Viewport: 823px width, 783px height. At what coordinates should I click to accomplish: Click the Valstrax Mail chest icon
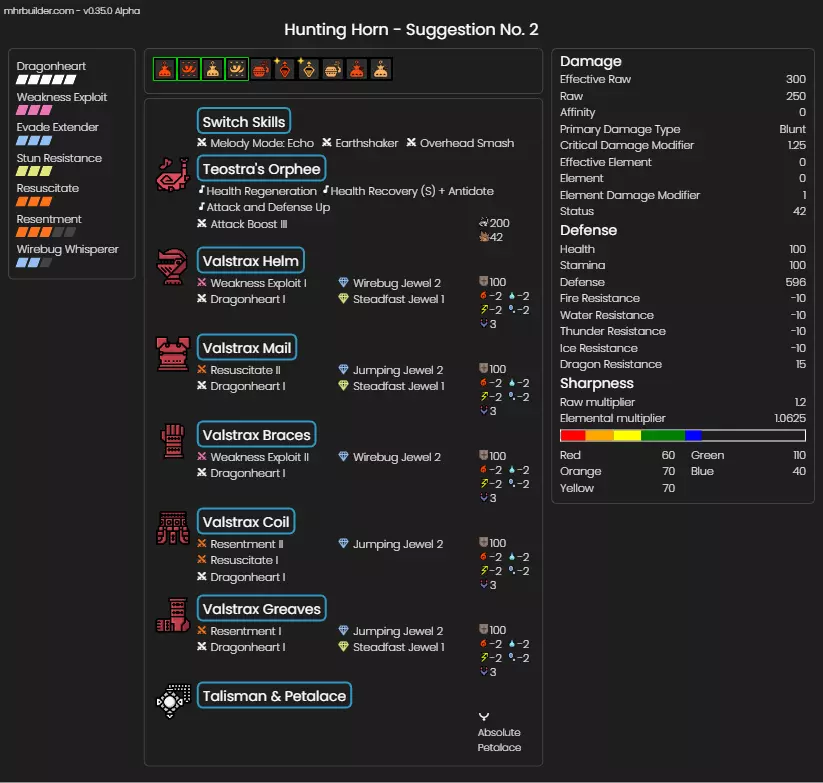[173, 354]
